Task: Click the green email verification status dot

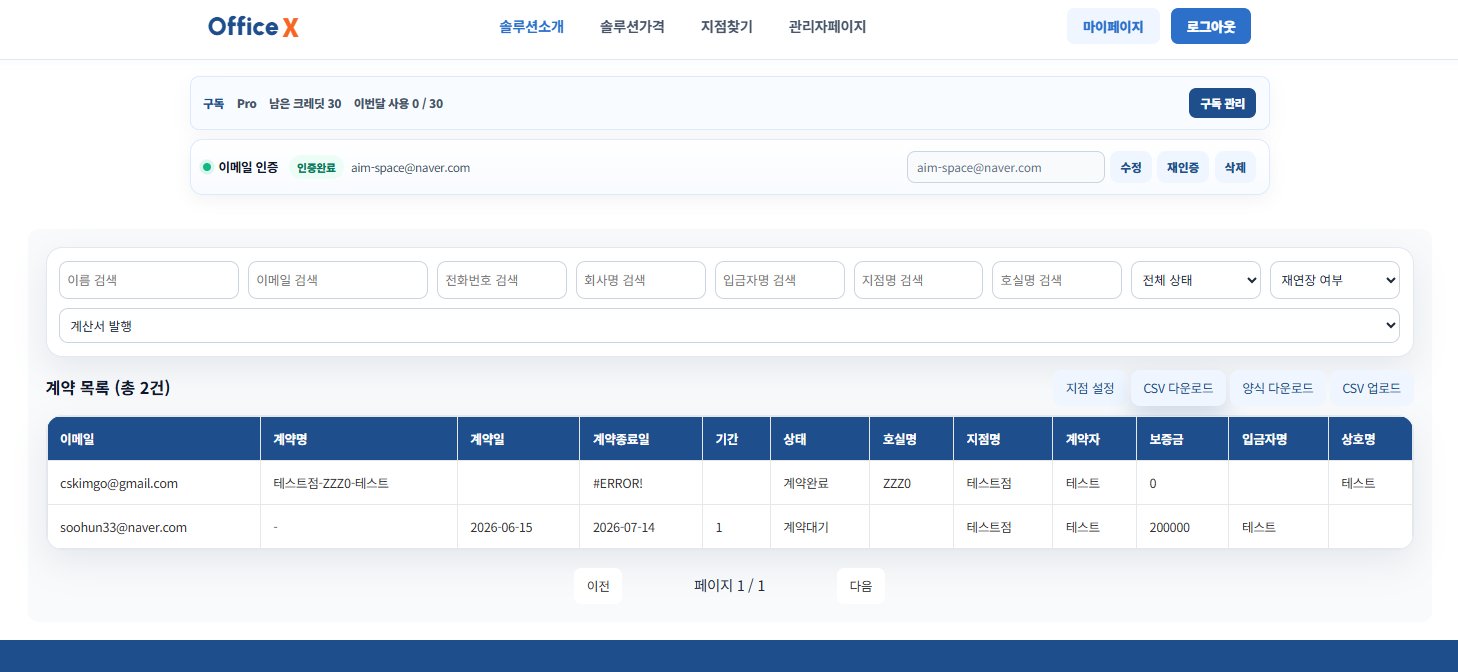Action: [207, 167]
